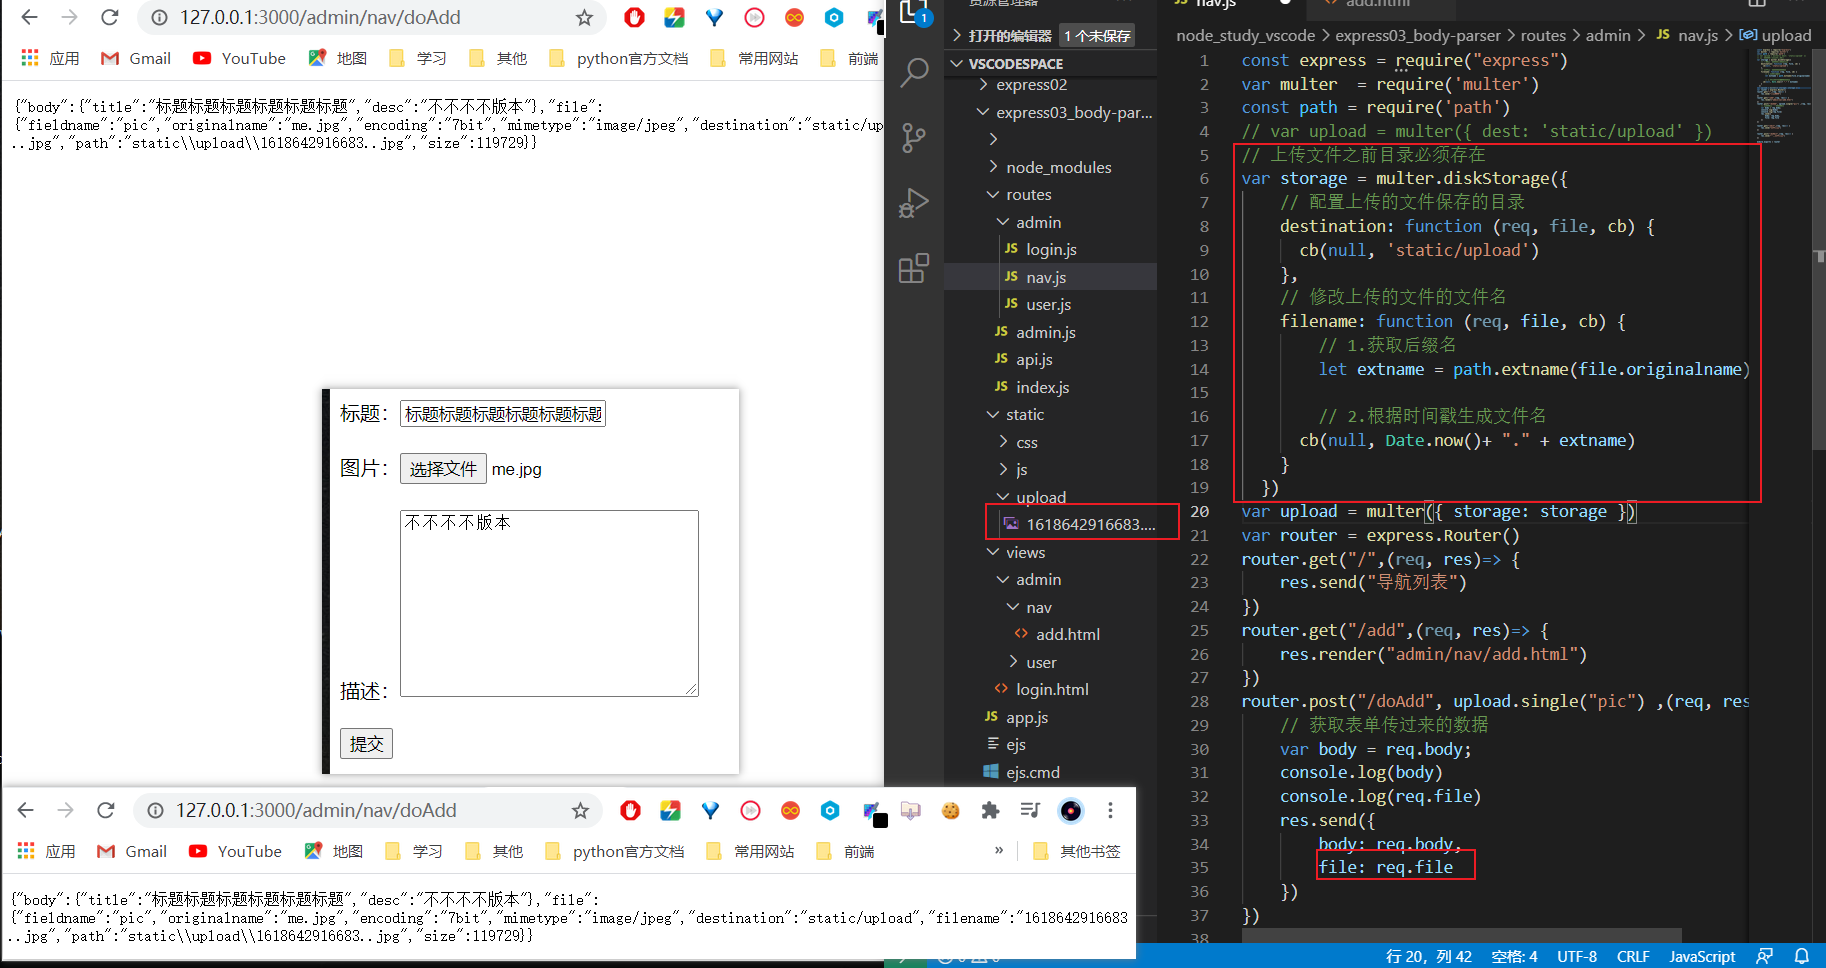Open login.js in the file tree
Viewport: 1826px width, 968px height.
(x=1050, y=249)
